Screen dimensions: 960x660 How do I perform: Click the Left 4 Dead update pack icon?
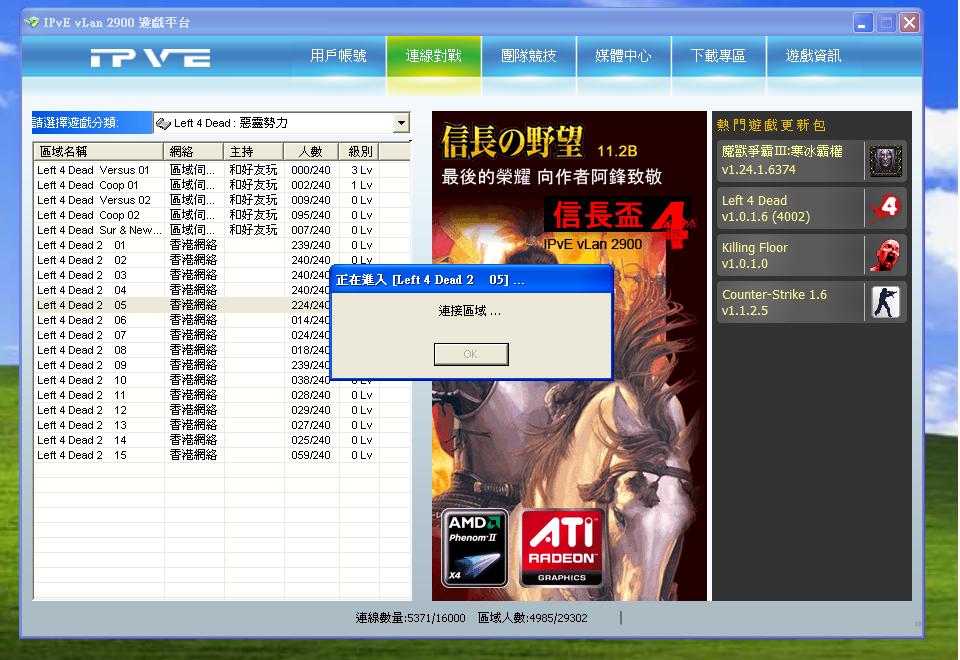pyautogui.click(x=885, y=208)
